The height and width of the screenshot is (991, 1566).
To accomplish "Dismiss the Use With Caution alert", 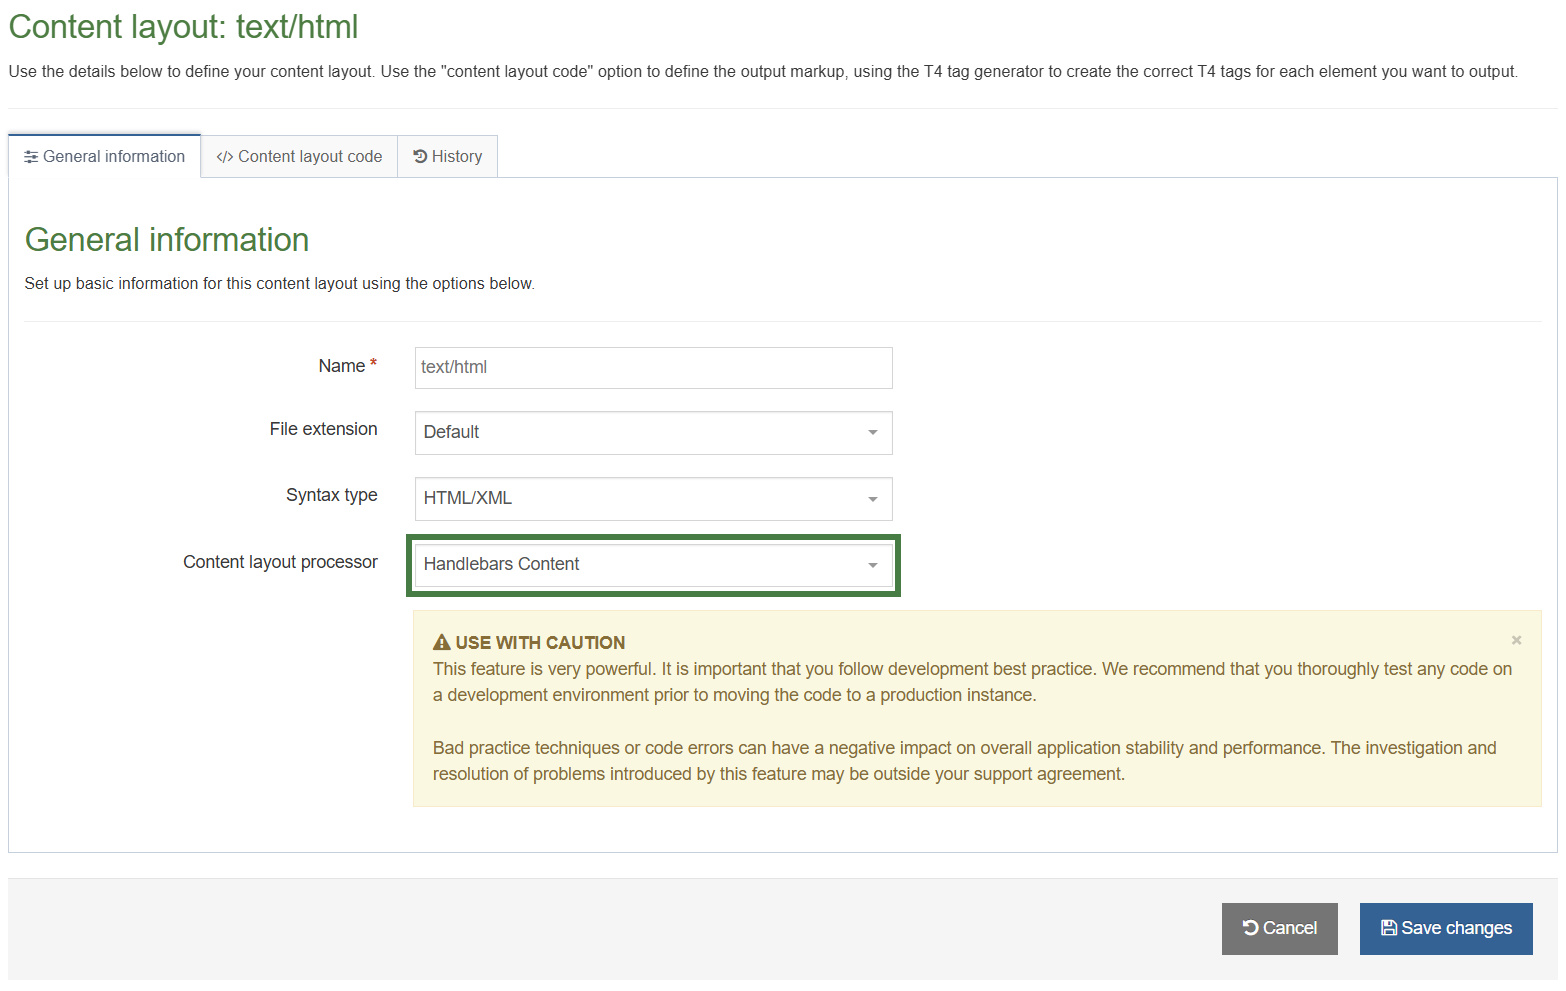I will [1516, 640].
